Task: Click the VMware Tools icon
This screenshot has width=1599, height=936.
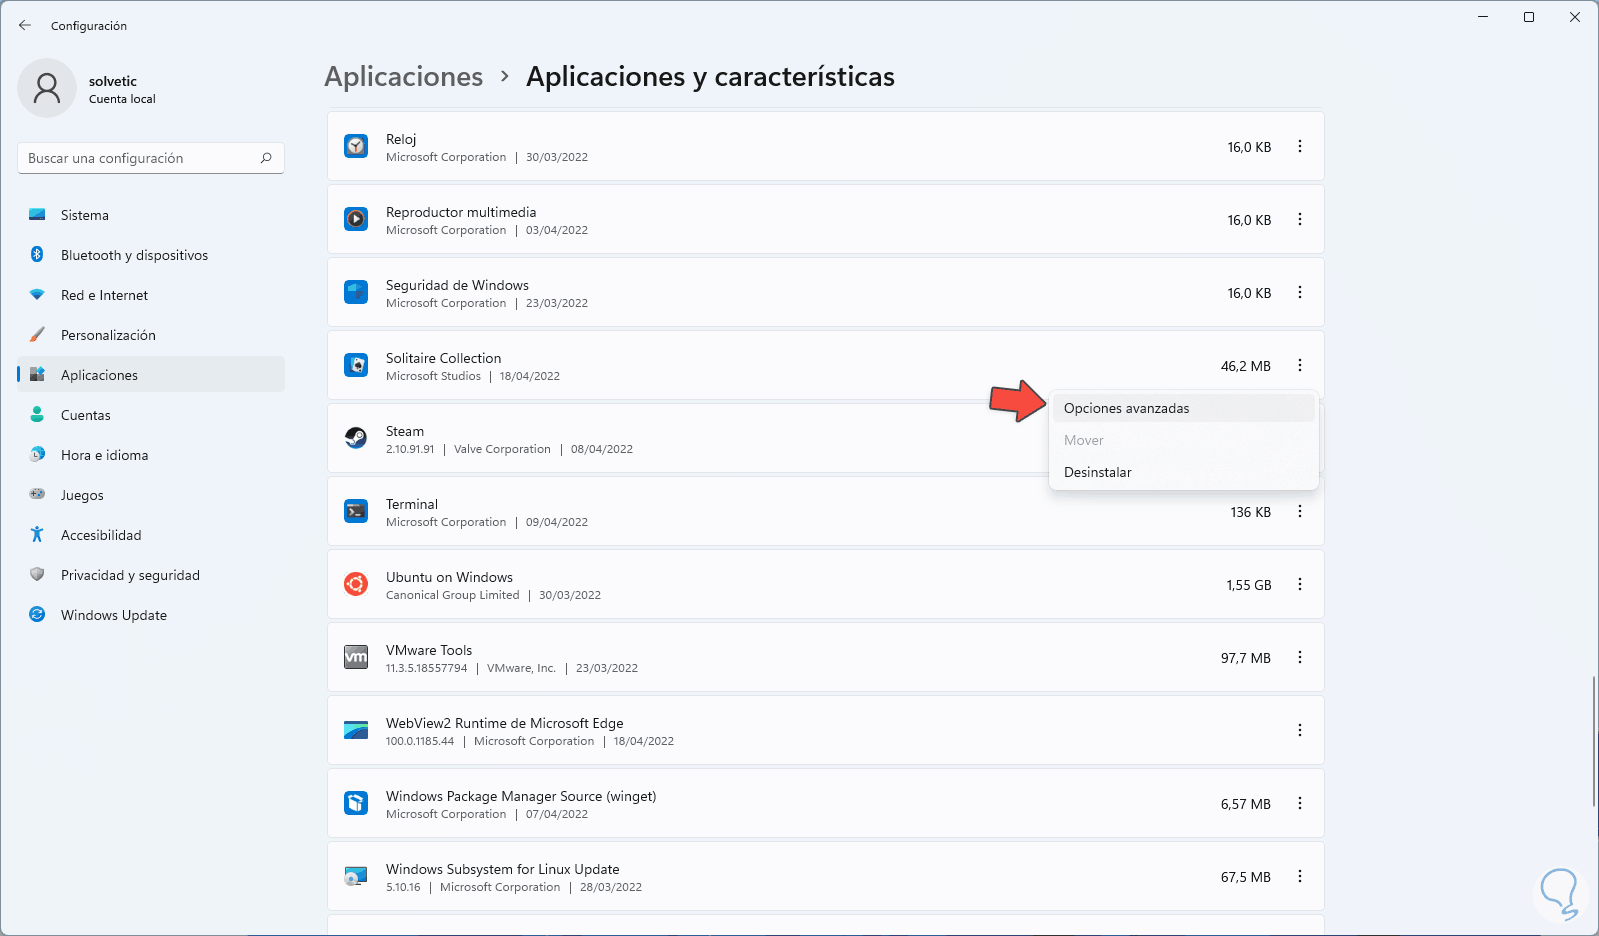Action: [x=356, y=657]
